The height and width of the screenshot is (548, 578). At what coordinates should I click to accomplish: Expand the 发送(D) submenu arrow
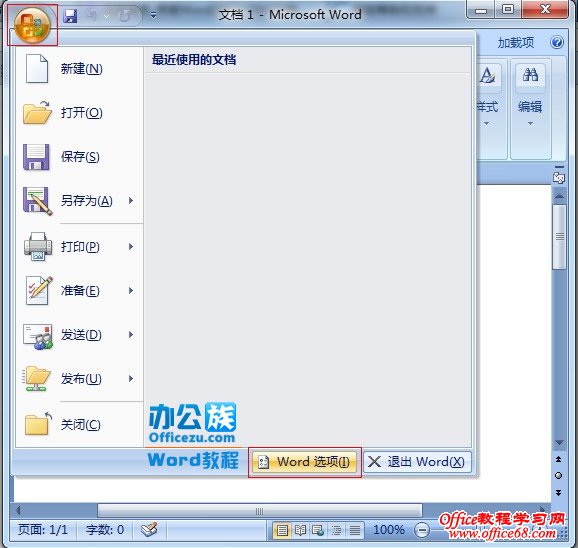(131, 335)
